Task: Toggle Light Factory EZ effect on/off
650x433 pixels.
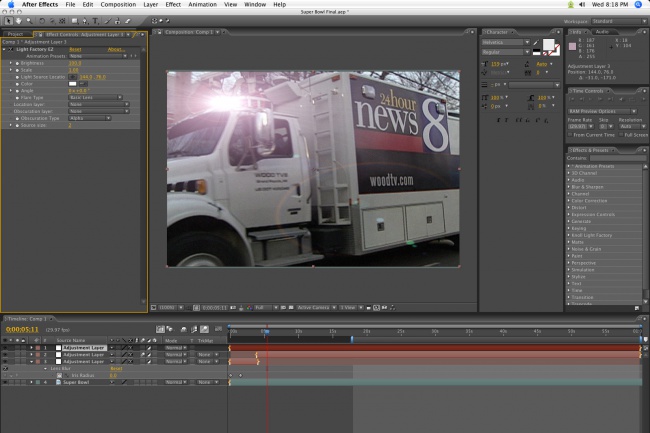Action: tap(11, 49)
